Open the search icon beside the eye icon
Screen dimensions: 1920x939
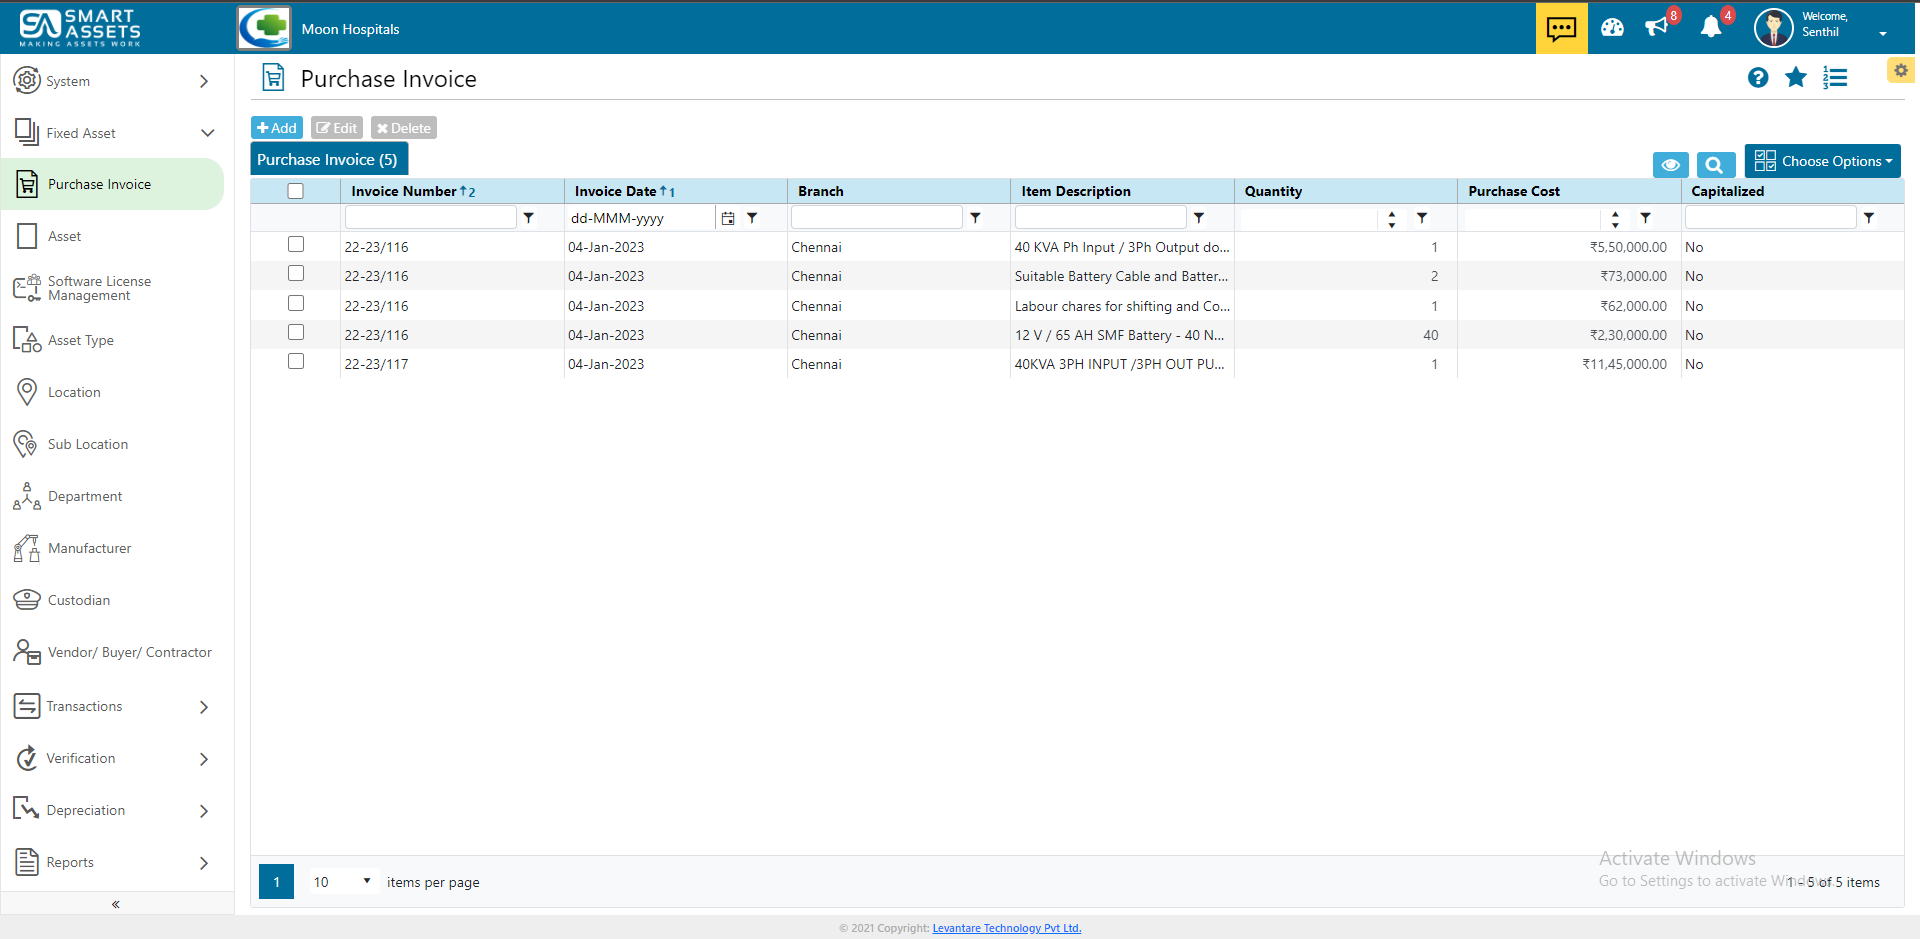click(x=1715, y=164)
